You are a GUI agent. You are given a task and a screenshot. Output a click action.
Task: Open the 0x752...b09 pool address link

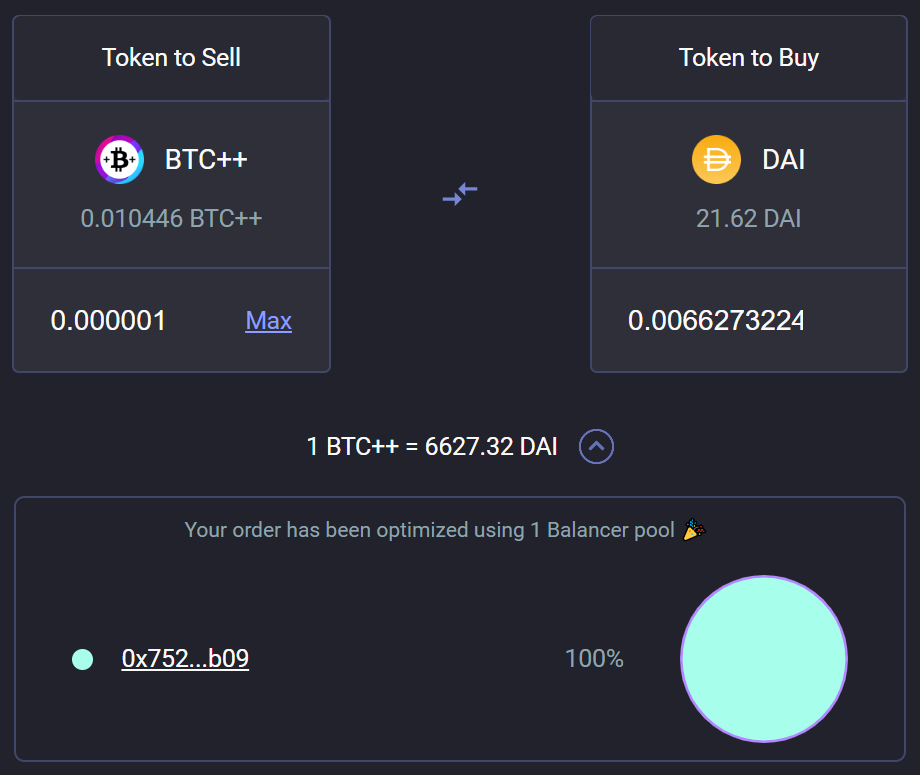185,659
